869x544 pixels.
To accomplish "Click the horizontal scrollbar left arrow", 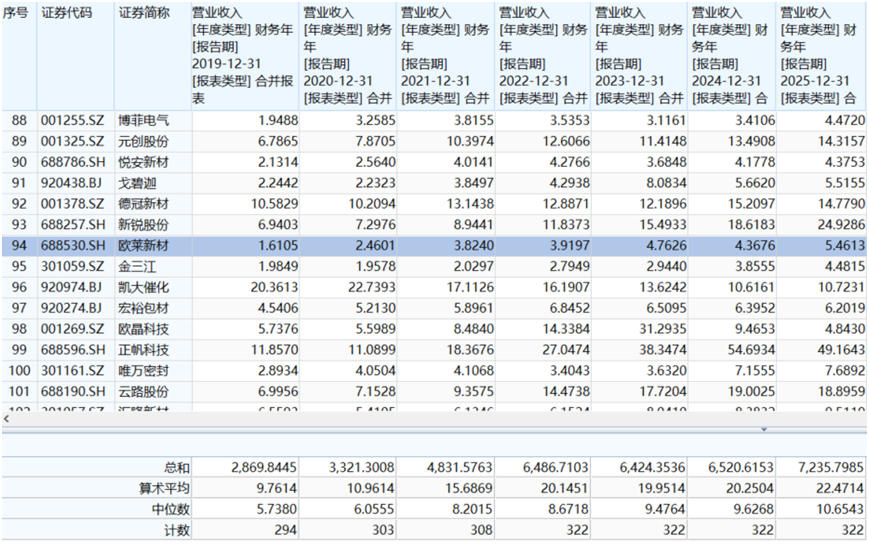I will [x=7, y=419].
